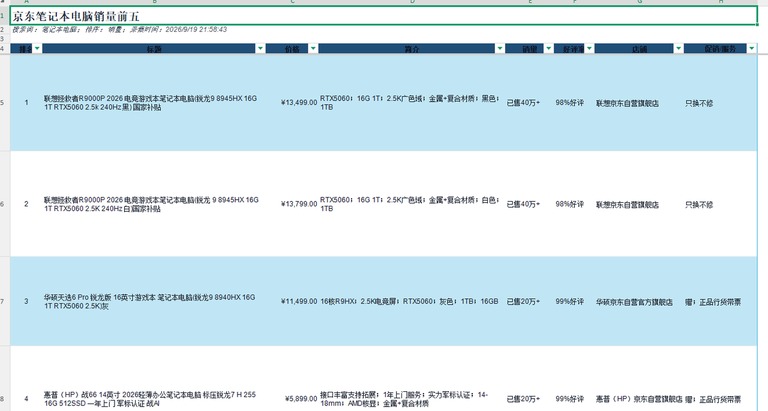Open the 排名 column filter dropdown
The height and width of the screenshot is (411, 768).
[x=37, y=48]
